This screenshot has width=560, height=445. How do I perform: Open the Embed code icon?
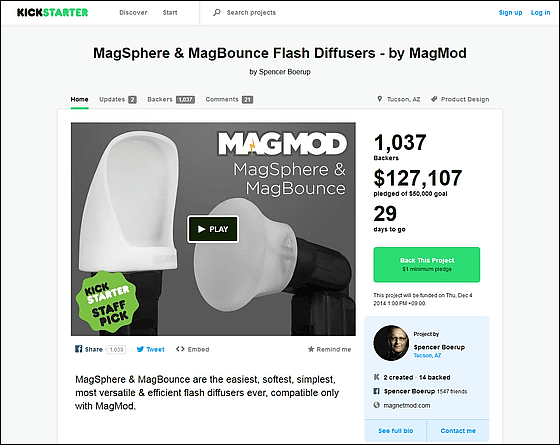coord(180,349)
